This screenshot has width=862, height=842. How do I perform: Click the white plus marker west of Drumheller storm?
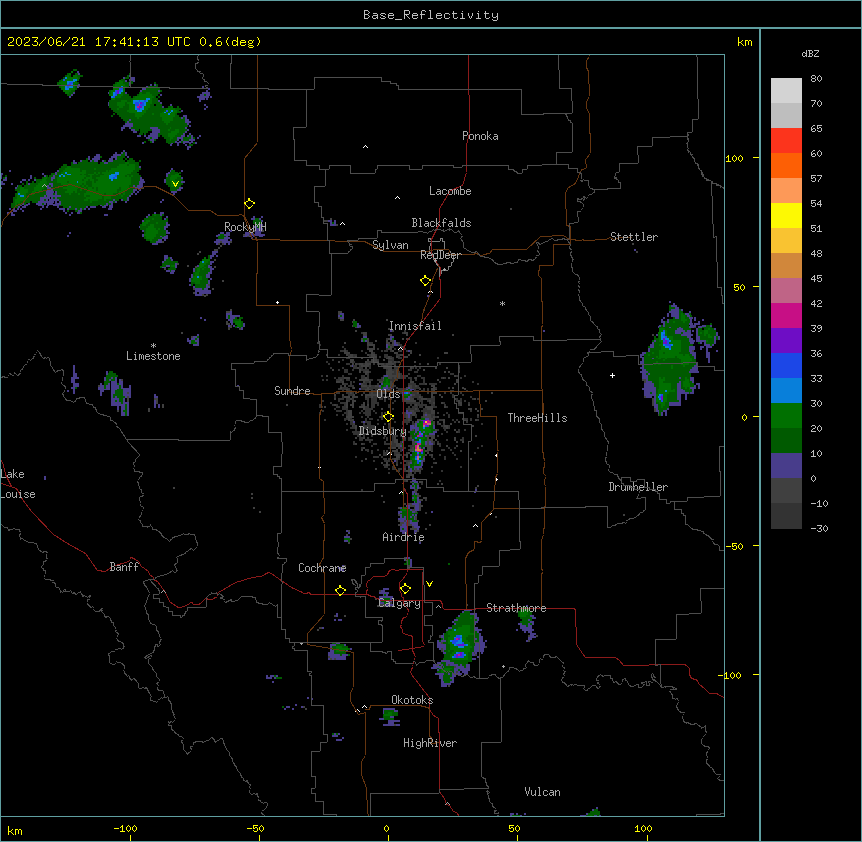[612, 375]
